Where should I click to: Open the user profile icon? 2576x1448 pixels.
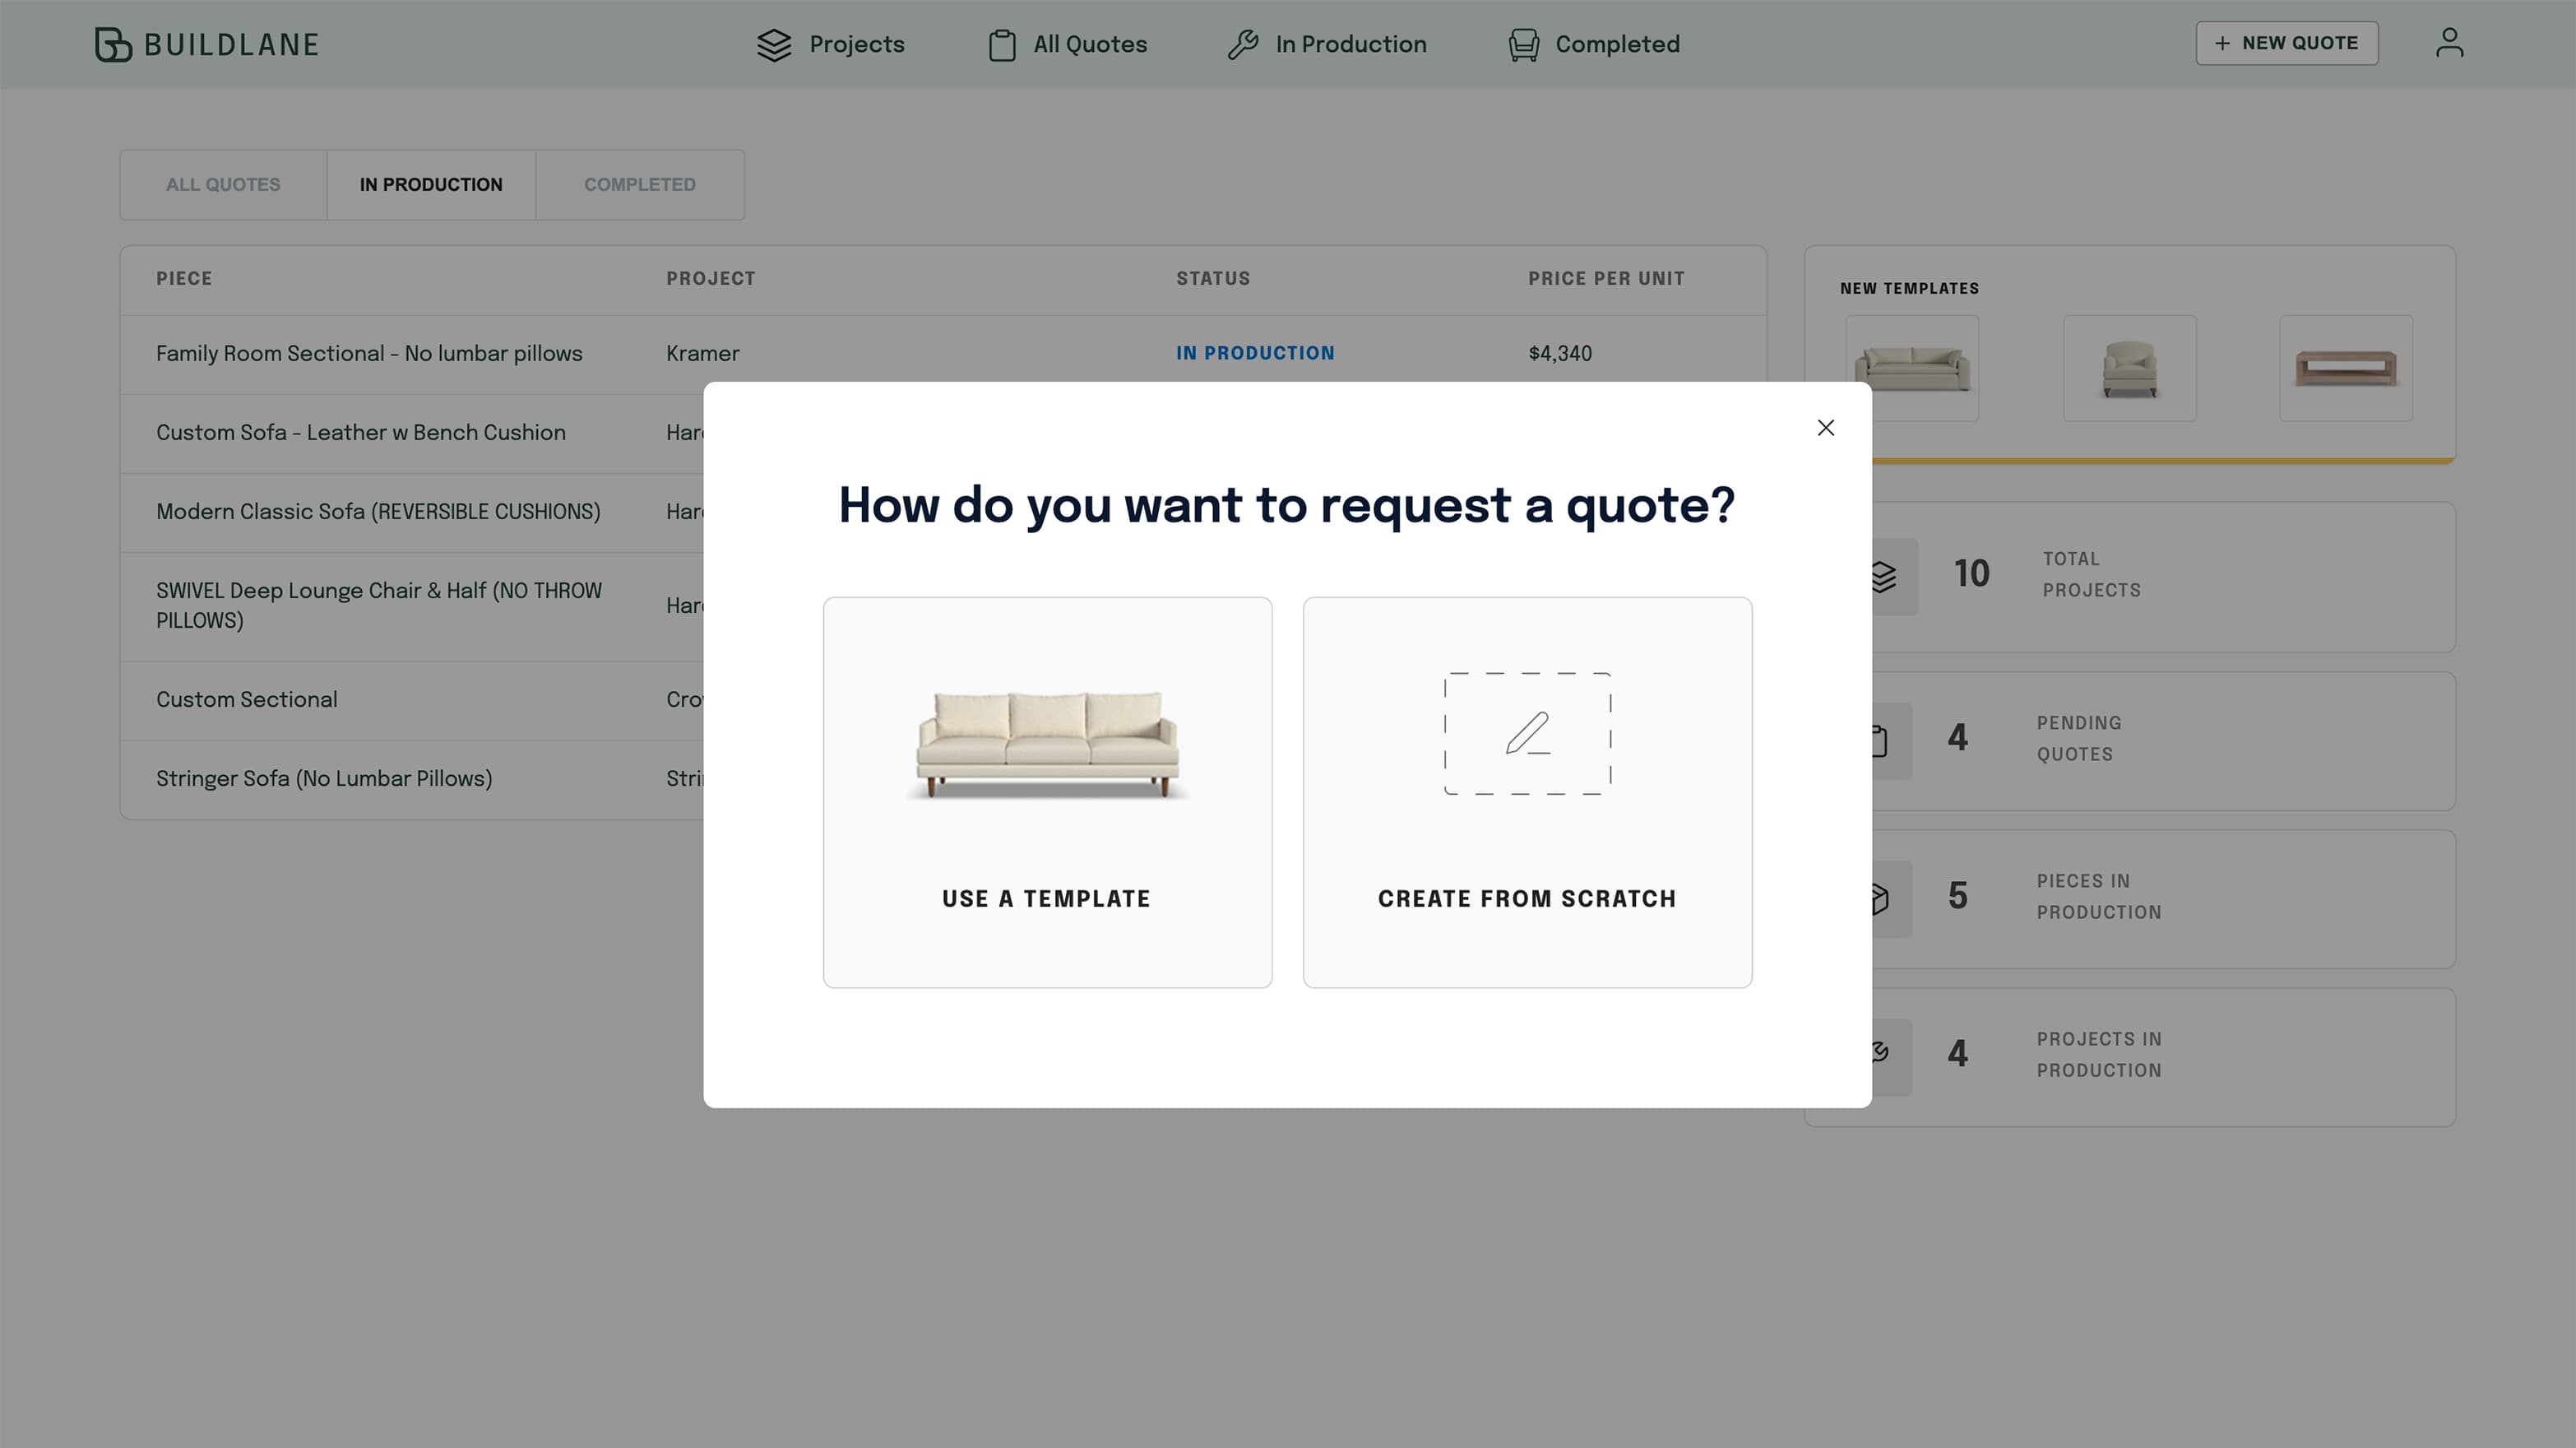(x=2449, y=43)
